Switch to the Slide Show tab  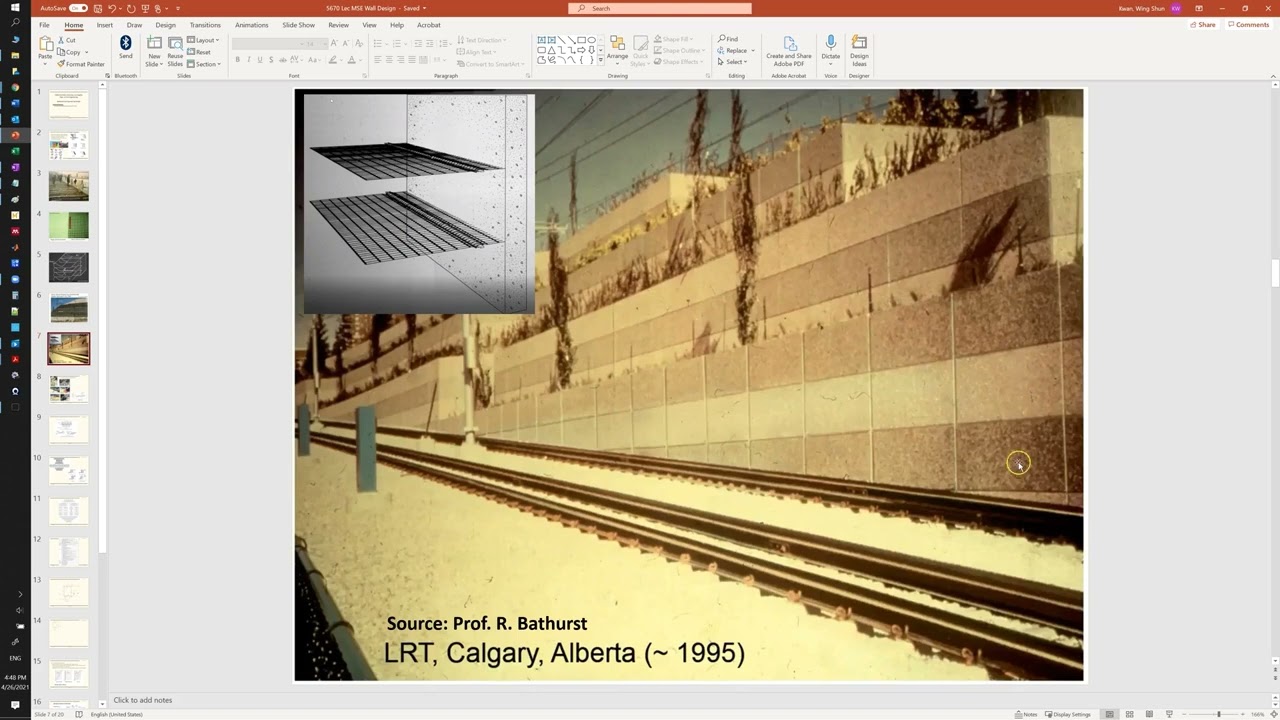[x=298, y=25]
